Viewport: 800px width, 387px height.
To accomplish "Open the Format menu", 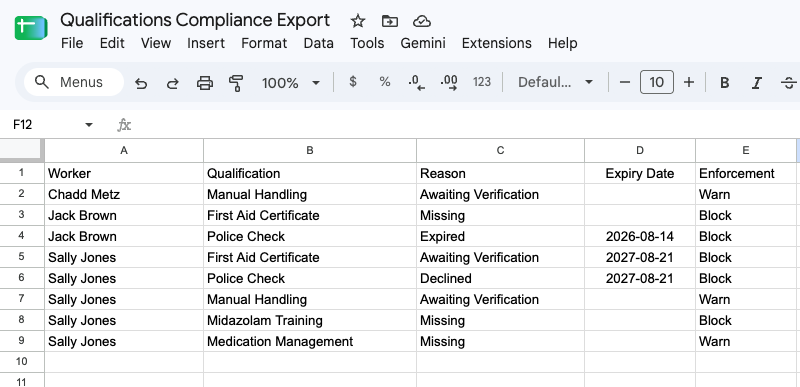I will point(264,43).
